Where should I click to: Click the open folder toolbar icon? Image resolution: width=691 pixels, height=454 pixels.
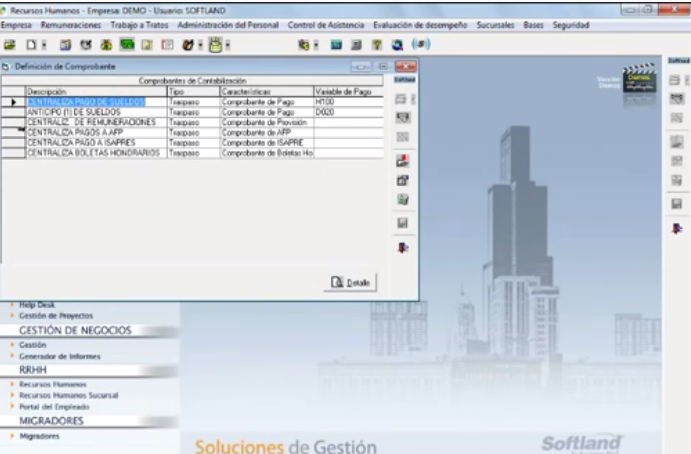click(x=10, y=44)
